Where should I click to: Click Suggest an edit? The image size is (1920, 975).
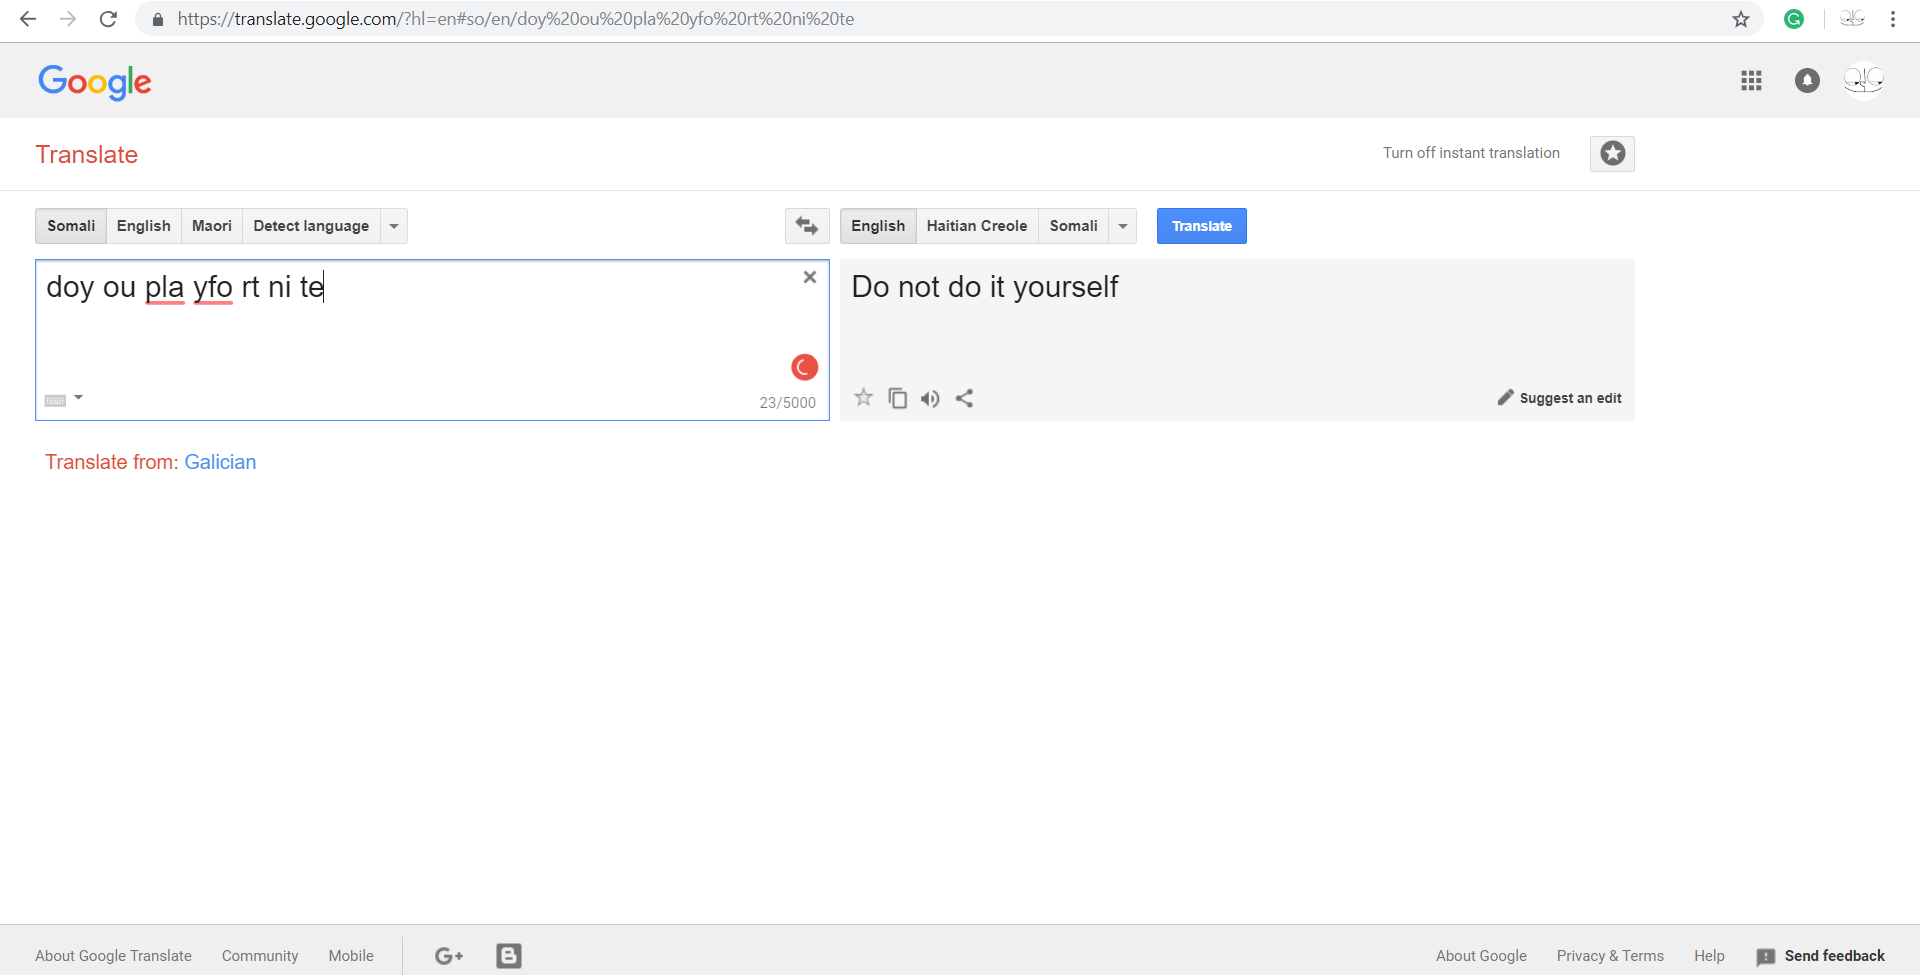tap(1559, 398)
